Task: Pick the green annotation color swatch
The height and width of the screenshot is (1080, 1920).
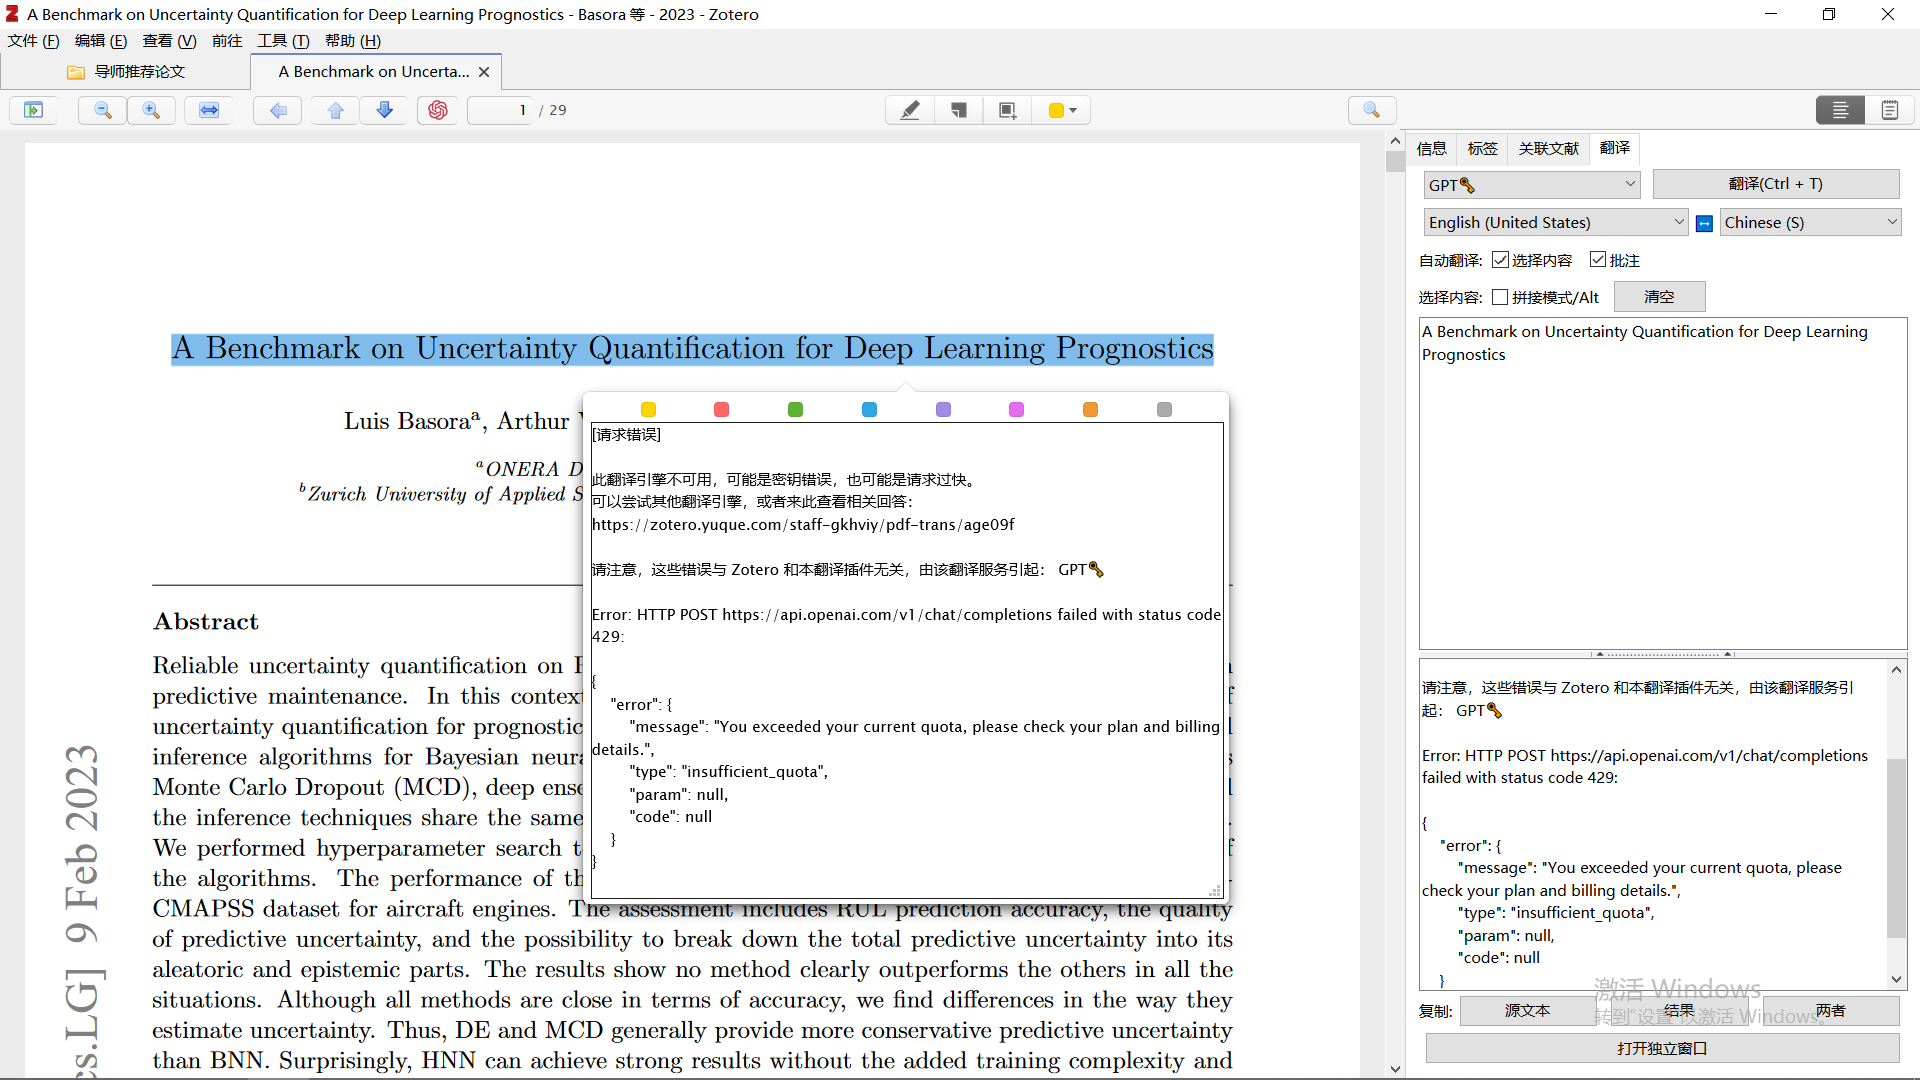Action: (795, 410)
